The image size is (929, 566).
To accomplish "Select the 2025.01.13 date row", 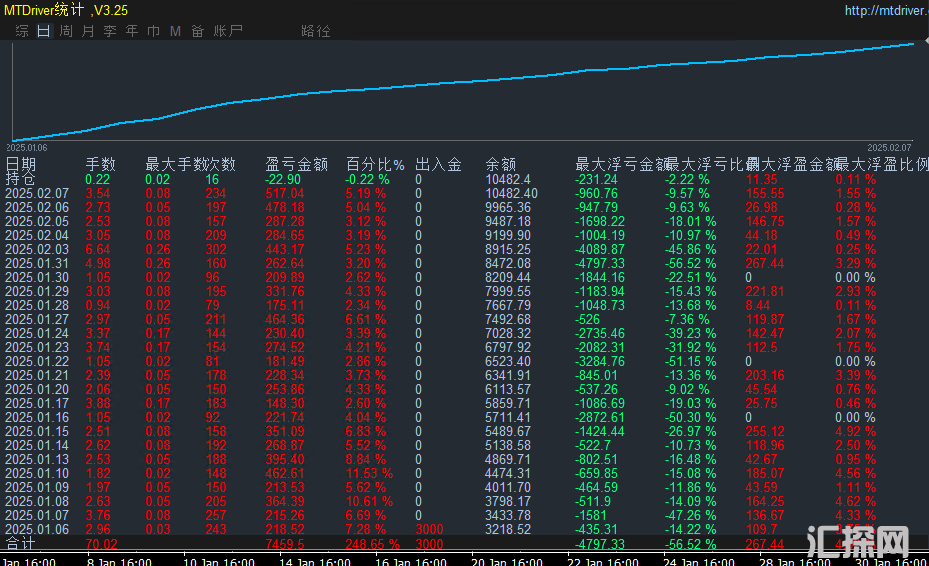I will click(x=464, y=460).
